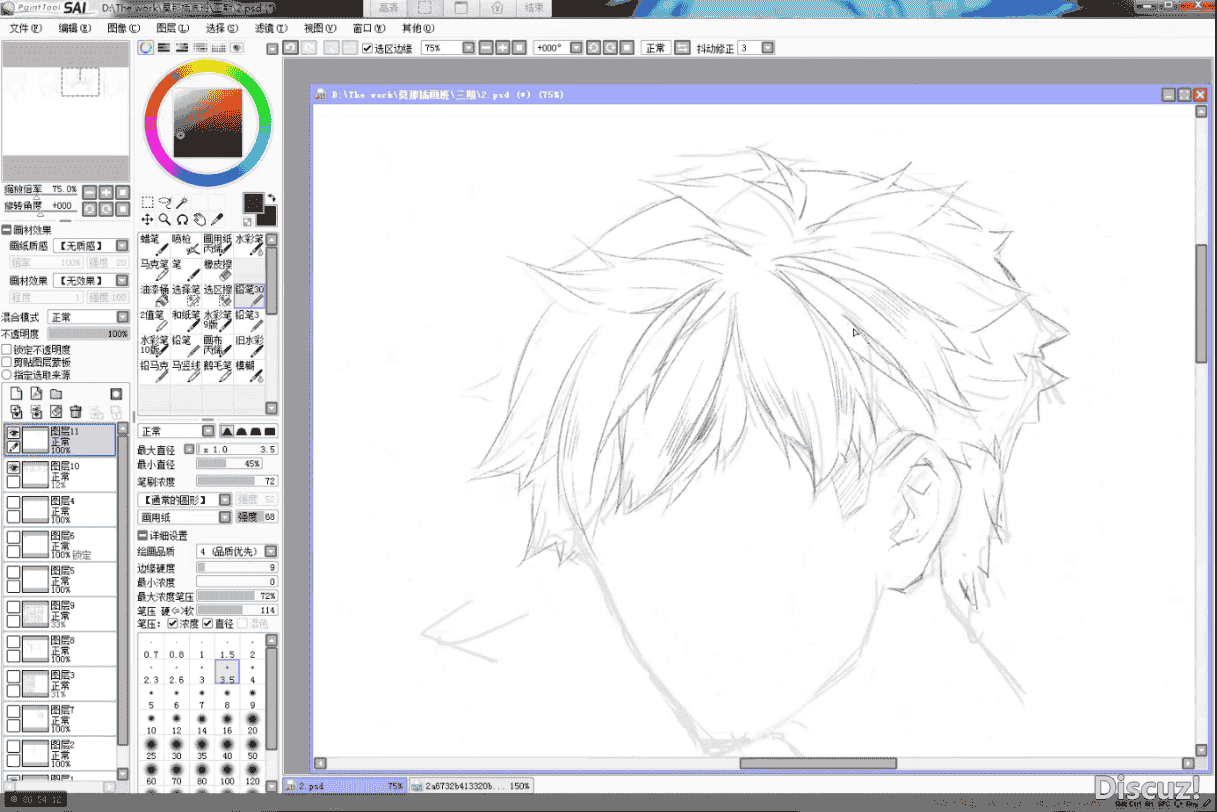The height and width of the screenshot is (812, 1217).
Task: Open the 75% zoom dropdown in toolbar
Action: click(x=468, y=48)
